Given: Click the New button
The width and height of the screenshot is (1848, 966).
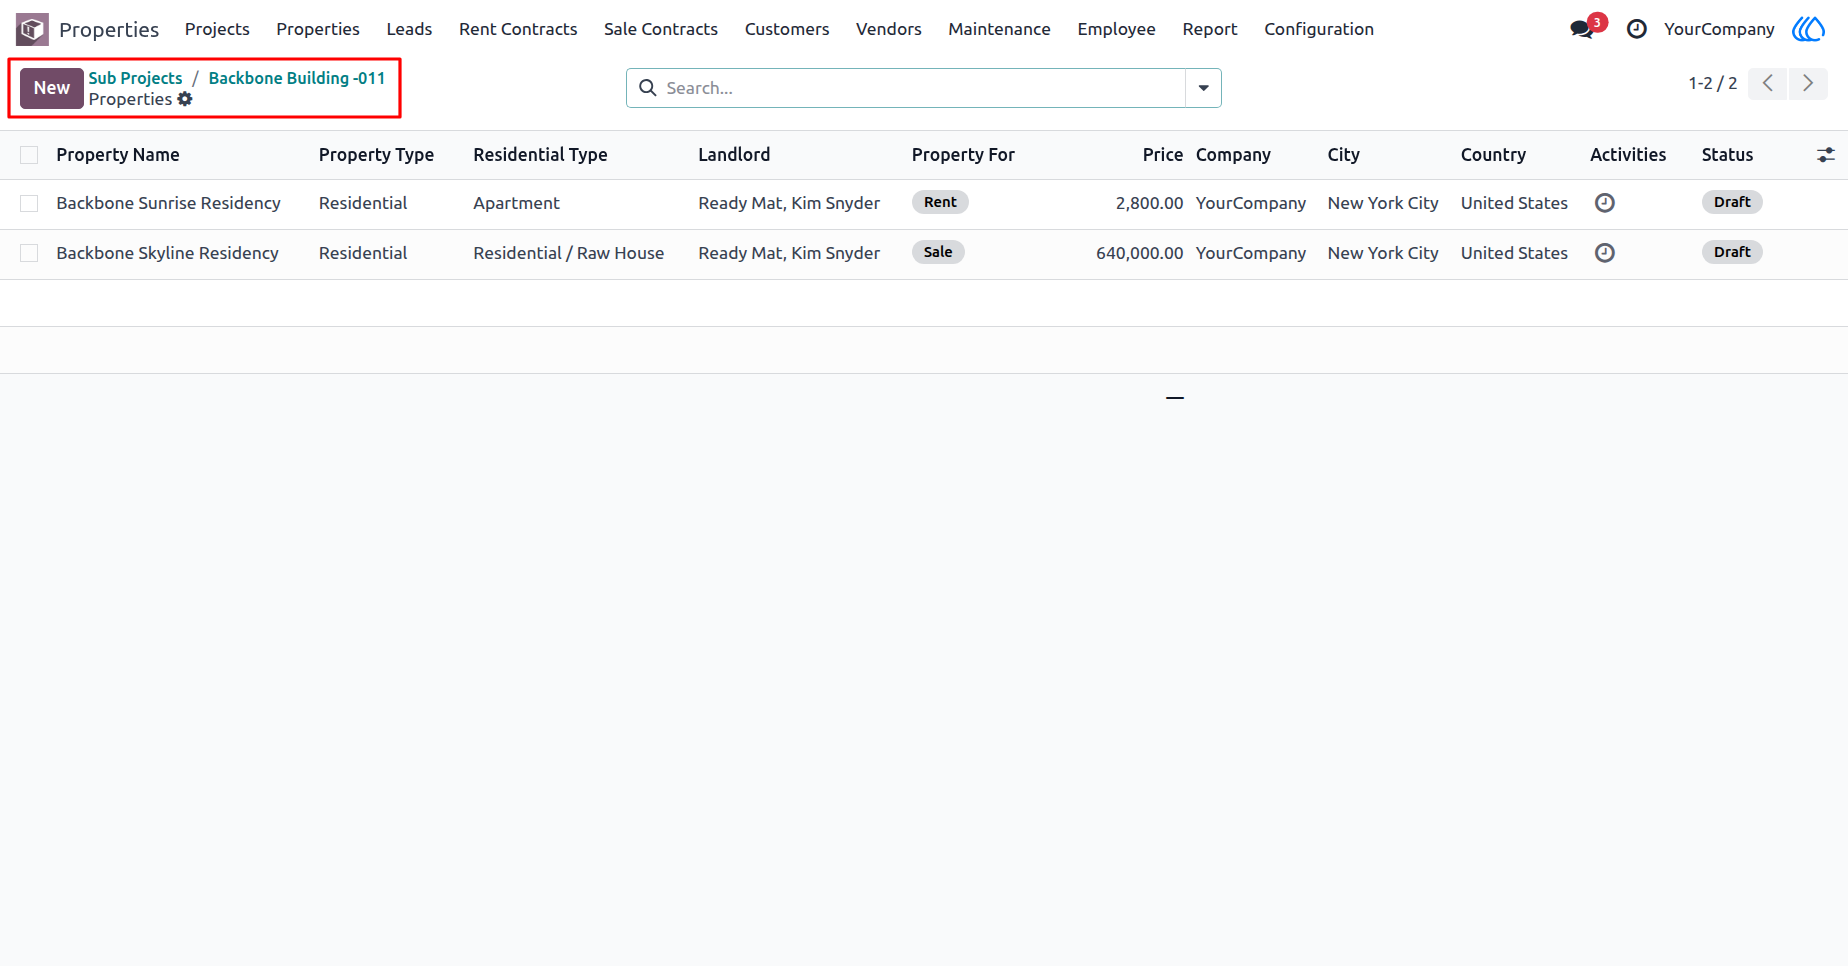Looking at the screenshot, I should point(52,88).
